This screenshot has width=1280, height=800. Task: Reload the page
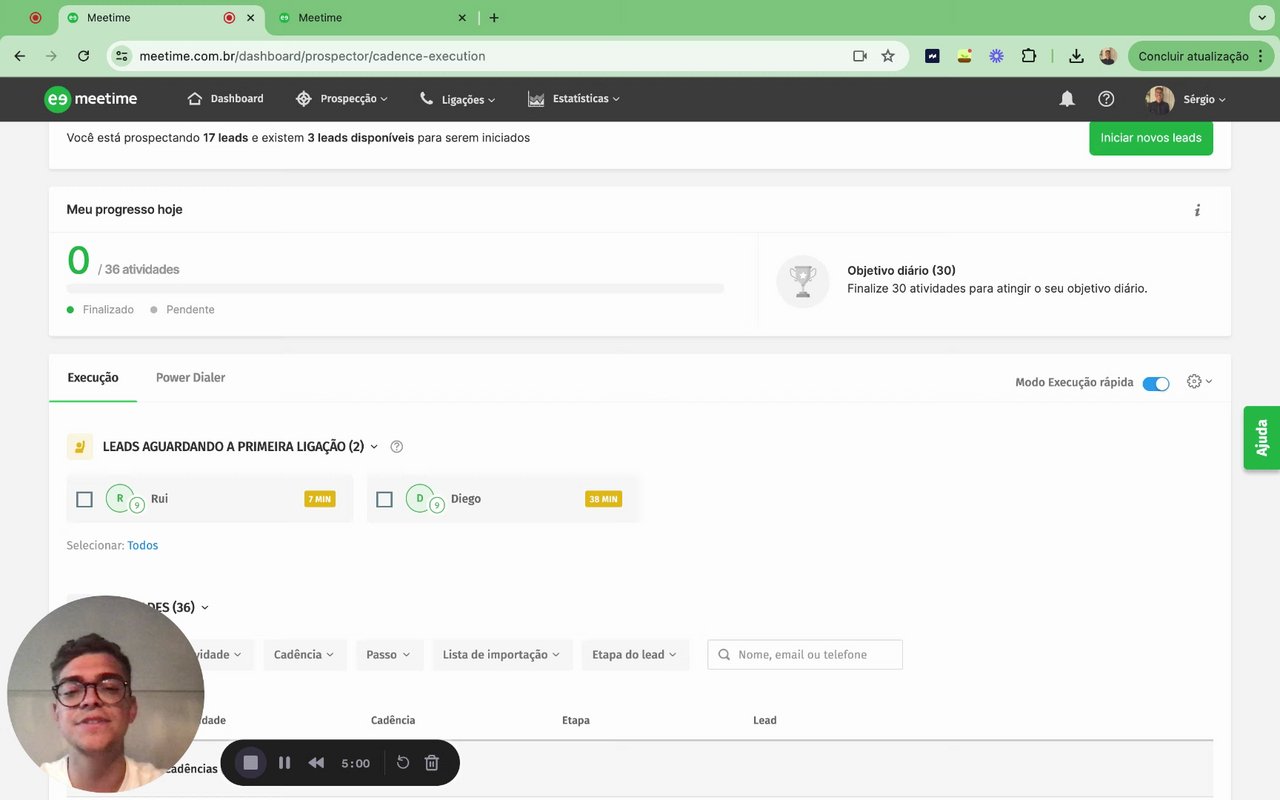tap(84, 56)
